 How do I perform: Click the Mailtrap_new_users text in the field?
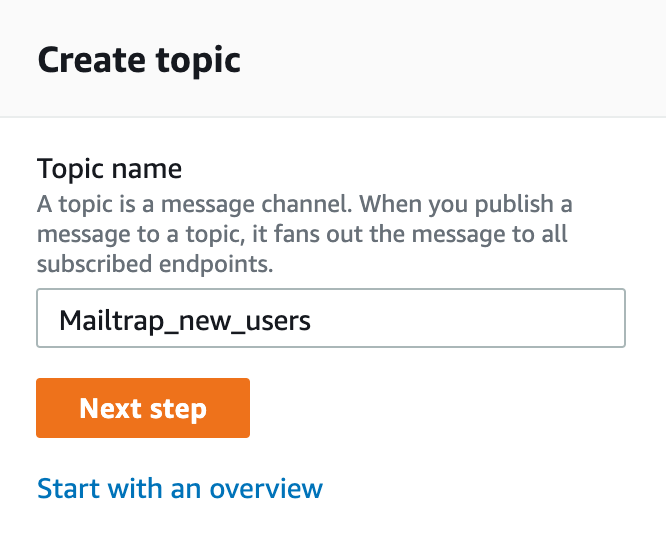185,320
